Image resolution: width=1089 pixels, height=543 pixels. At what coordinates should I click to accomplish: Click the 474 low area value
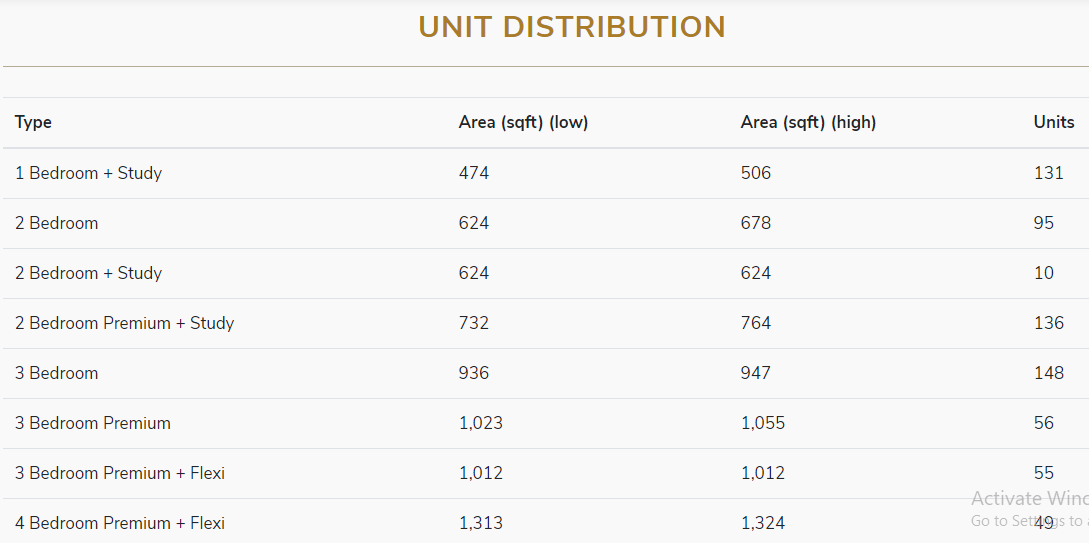tap(474, 173)
